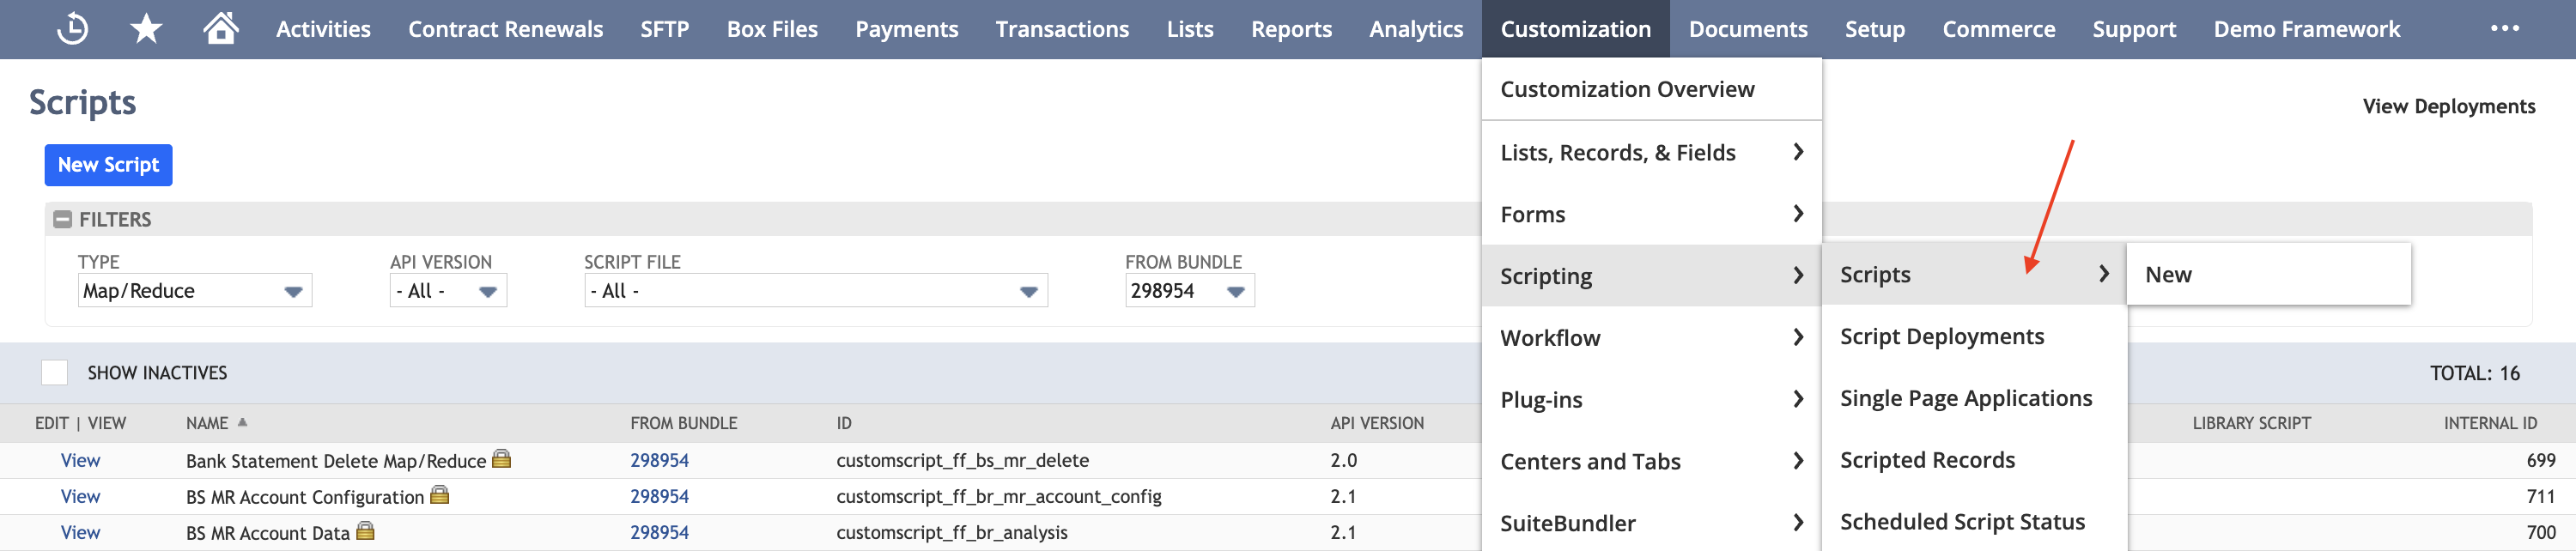Screen dimensions: 2576x551
Task: Select ID text customscript_ff_br_mr_account_config
Action: (x=999, y=496)
